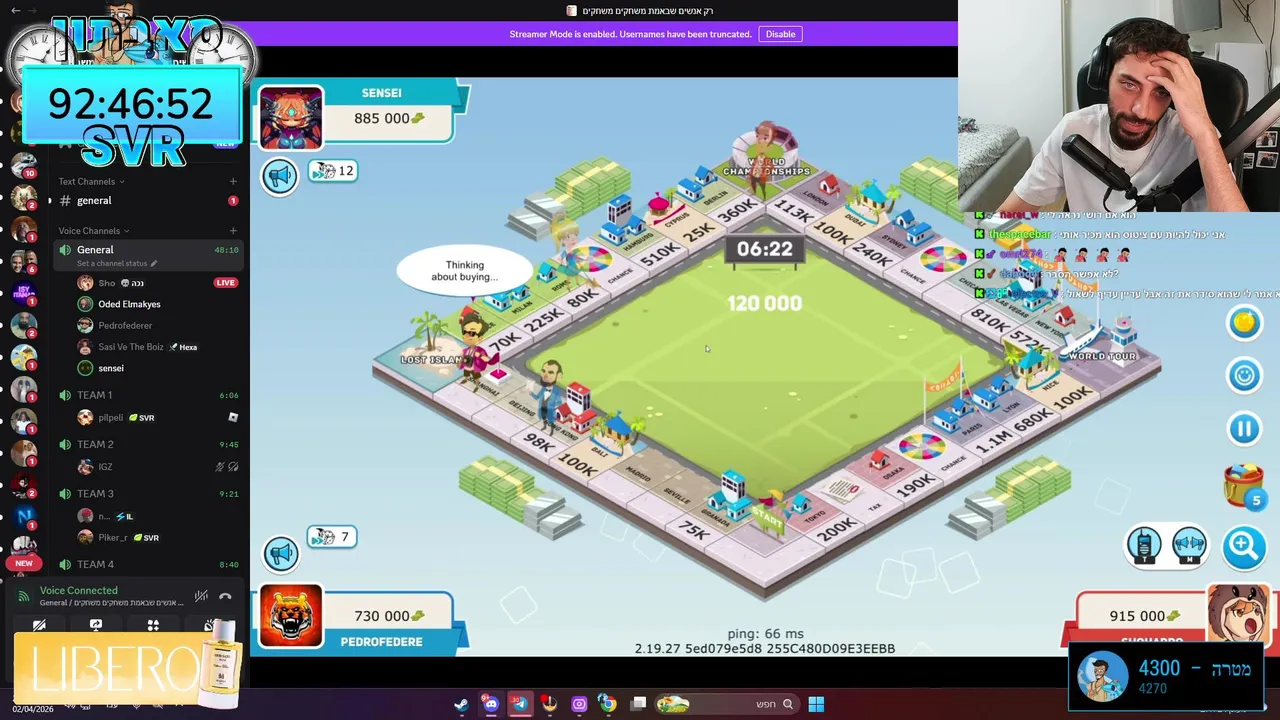Click the gold coin button in game
The width and height of the screenshot is (1280, 720).
tap(1244, 322)
